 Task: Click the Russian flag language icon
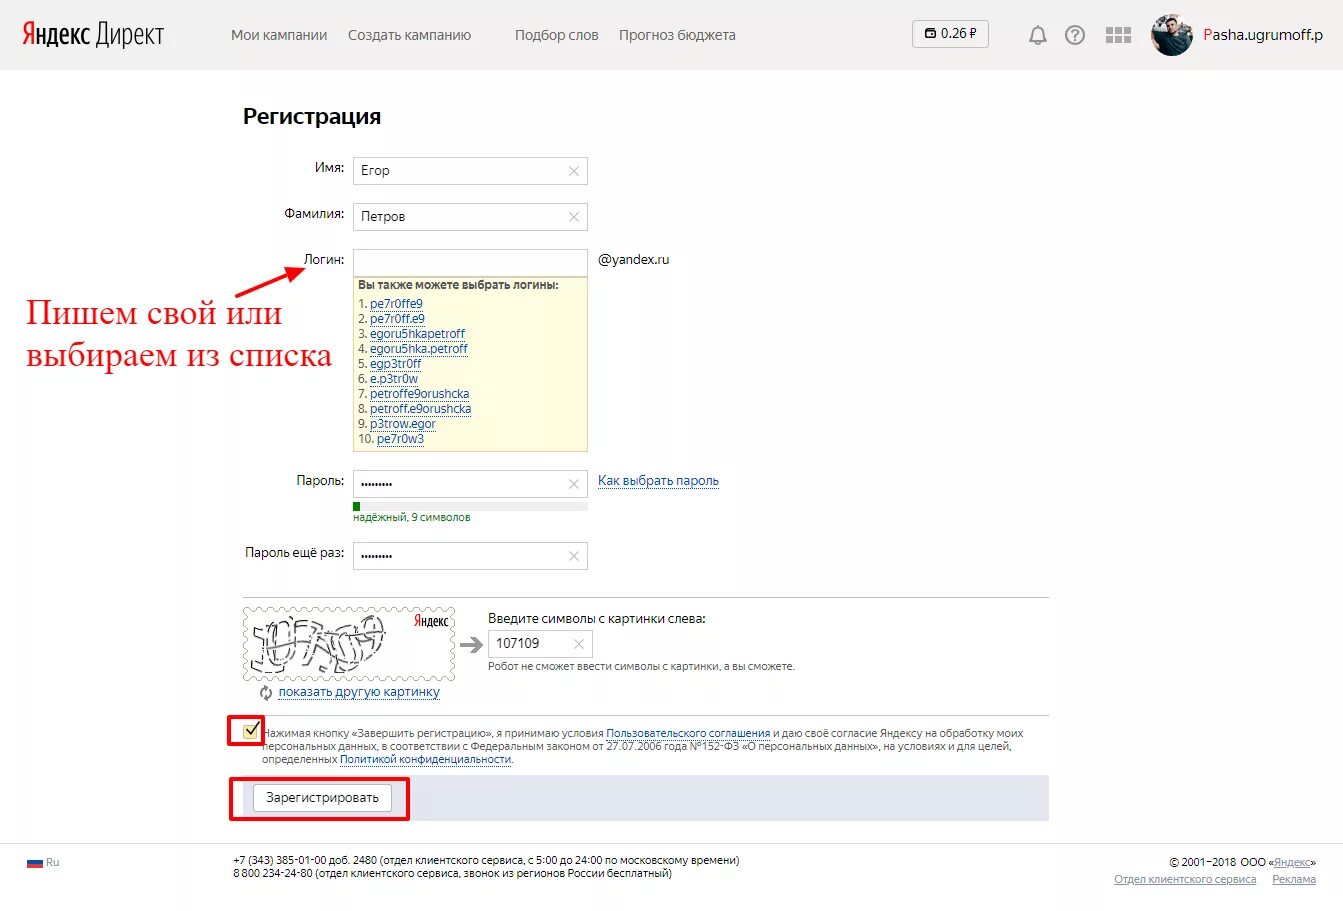(35, 862)
